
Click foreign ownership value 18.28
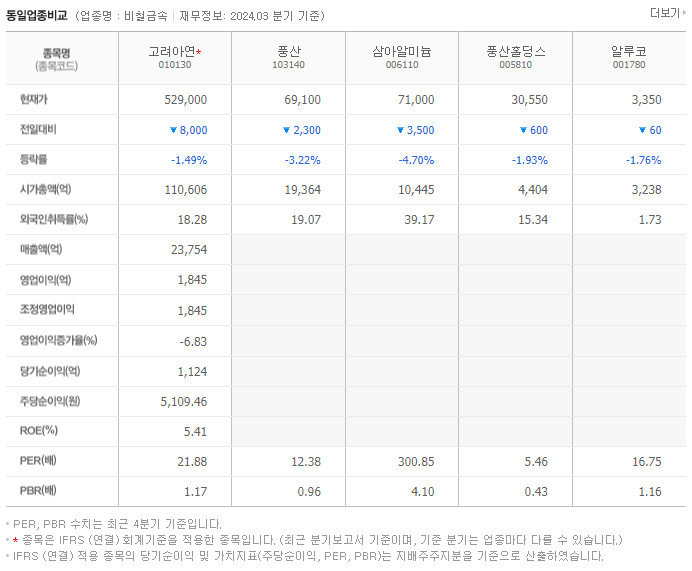(192, 220)
